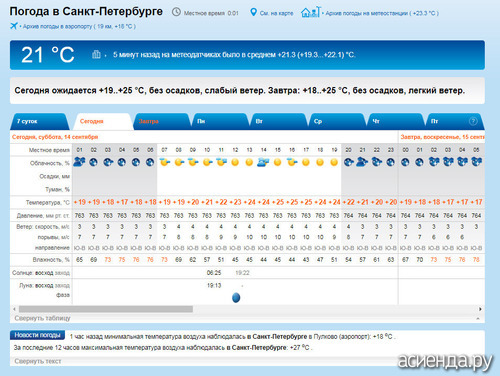
Task: Click the weather station house icon
Action: tap(310, 12)
